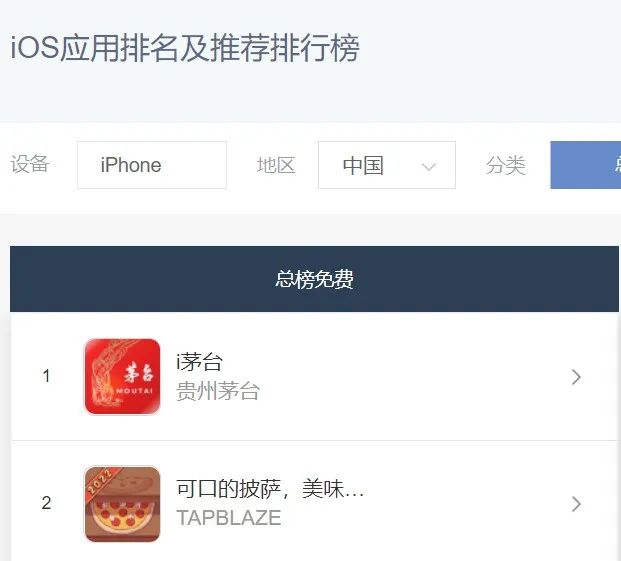Viewport: 621px width, 561px height.
Task: Select the blue category button after 分类
Action: point(586,165)
